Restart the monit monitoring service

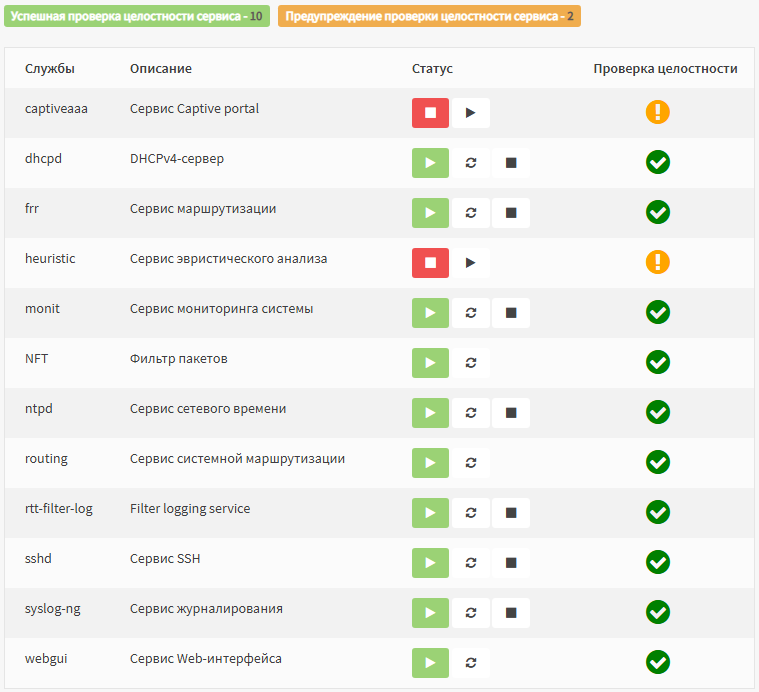click(x=471, y=313)
